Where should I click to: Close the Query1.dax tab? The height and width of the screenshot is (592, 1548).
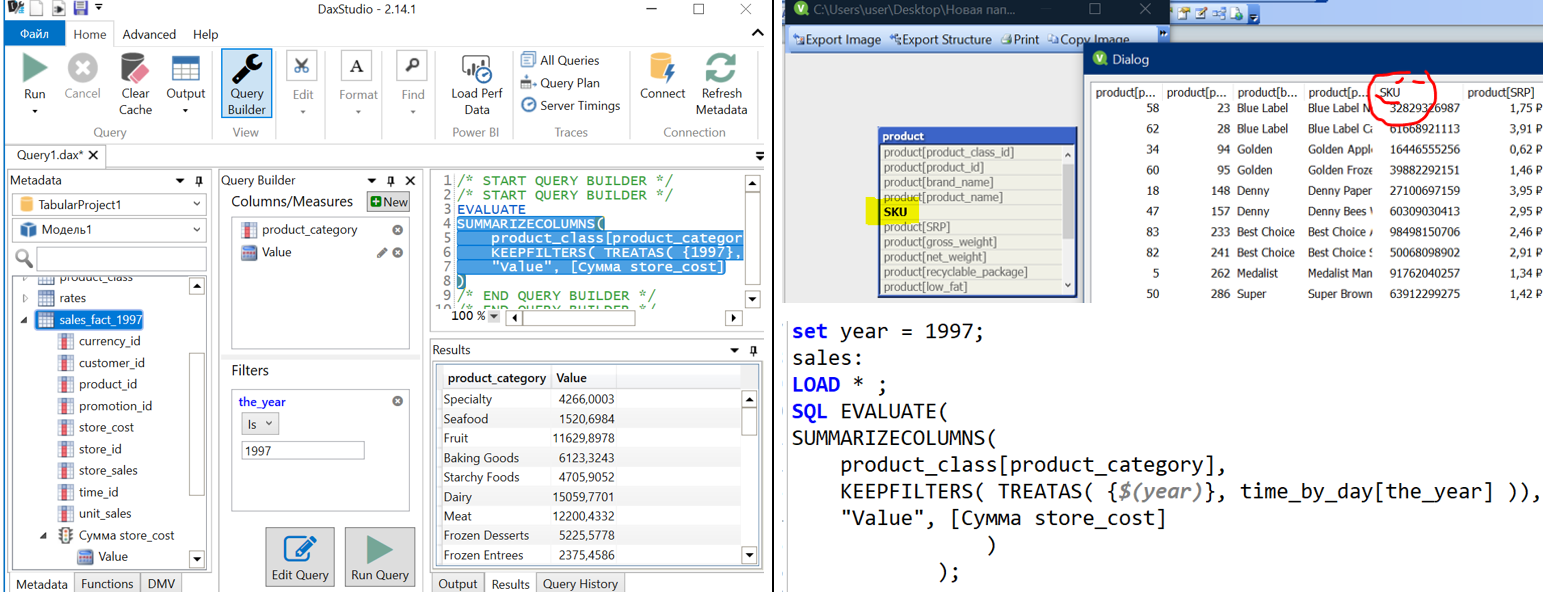94,155
